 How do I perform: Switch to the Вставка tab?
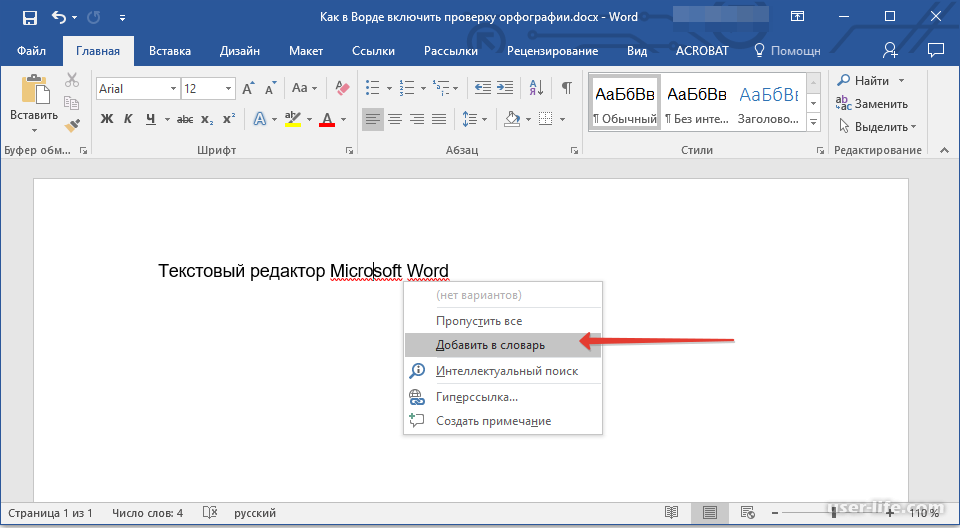[x=170, y=51]
